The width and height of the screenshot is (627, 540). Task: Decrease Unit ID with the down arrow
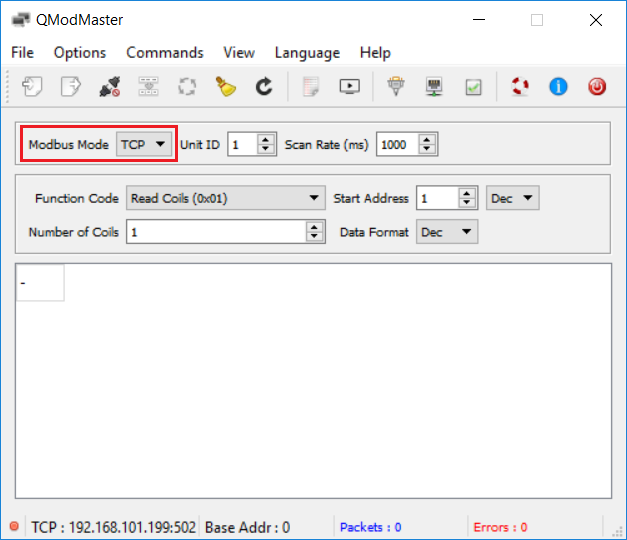266,149
